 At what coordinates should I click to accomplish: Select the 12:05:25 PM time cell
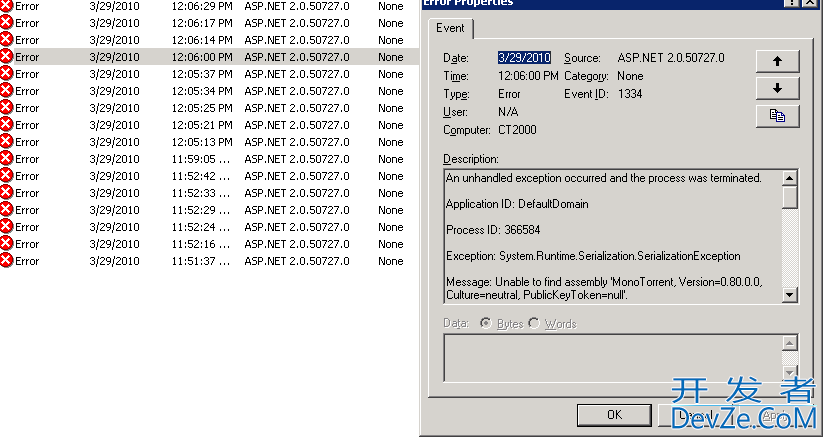[x=202, y=108]
